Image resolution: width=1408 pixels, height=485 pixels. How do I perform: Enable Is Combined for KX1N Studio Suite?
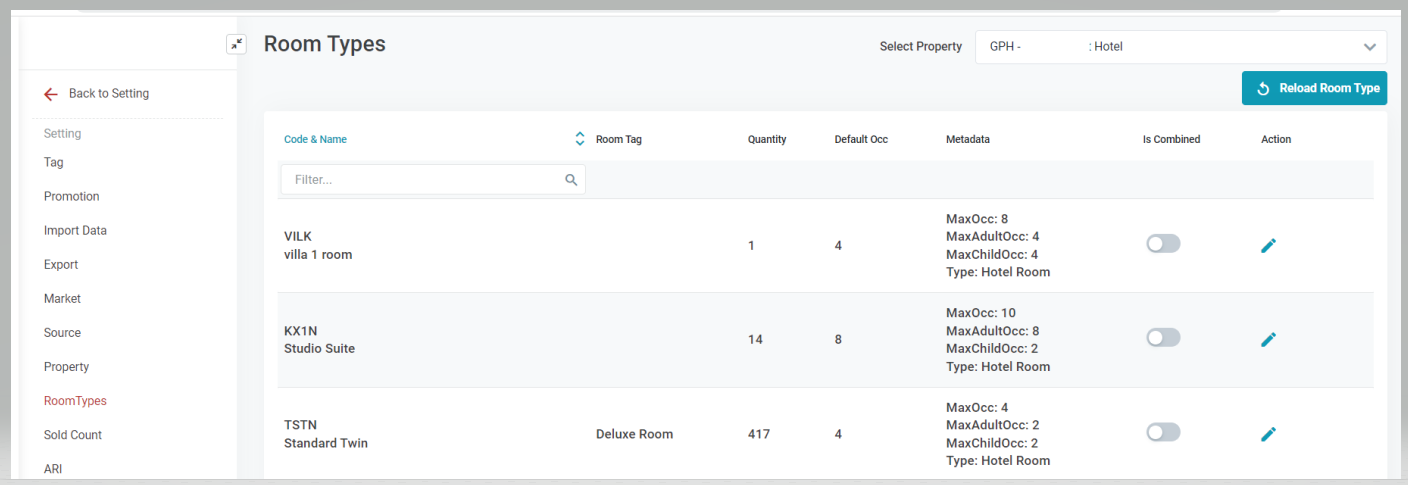pos(1163,338)
